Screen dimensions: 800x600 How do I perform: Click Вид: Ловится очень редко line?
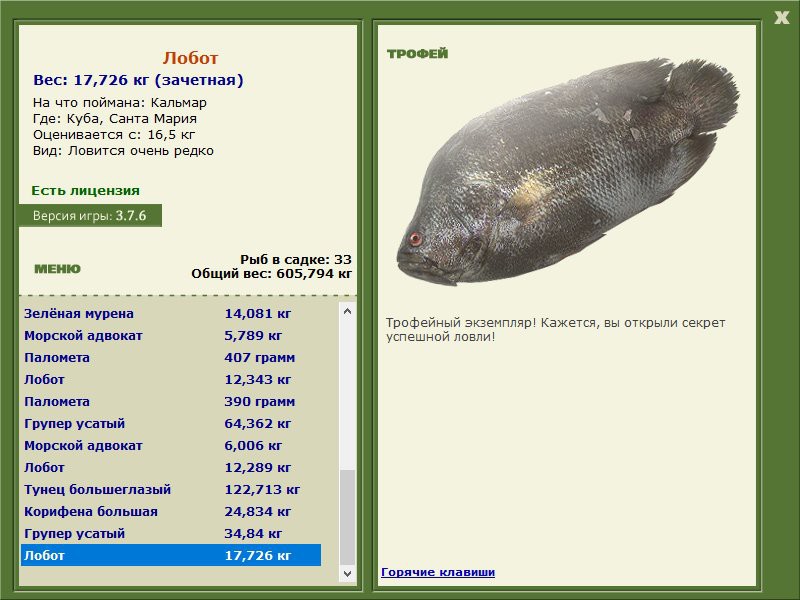click(x=123, y=151)
